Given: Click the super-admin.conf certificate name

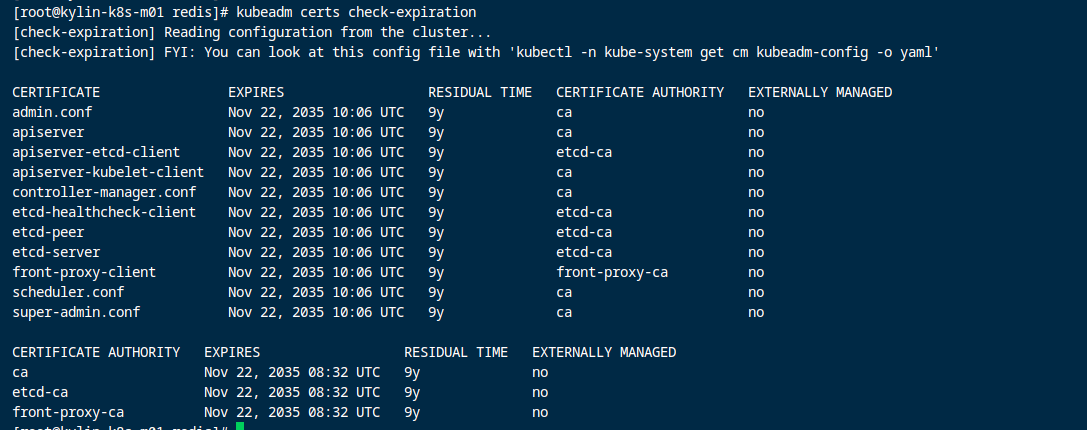Looking at the screenshot, I should tap(76, 312).
